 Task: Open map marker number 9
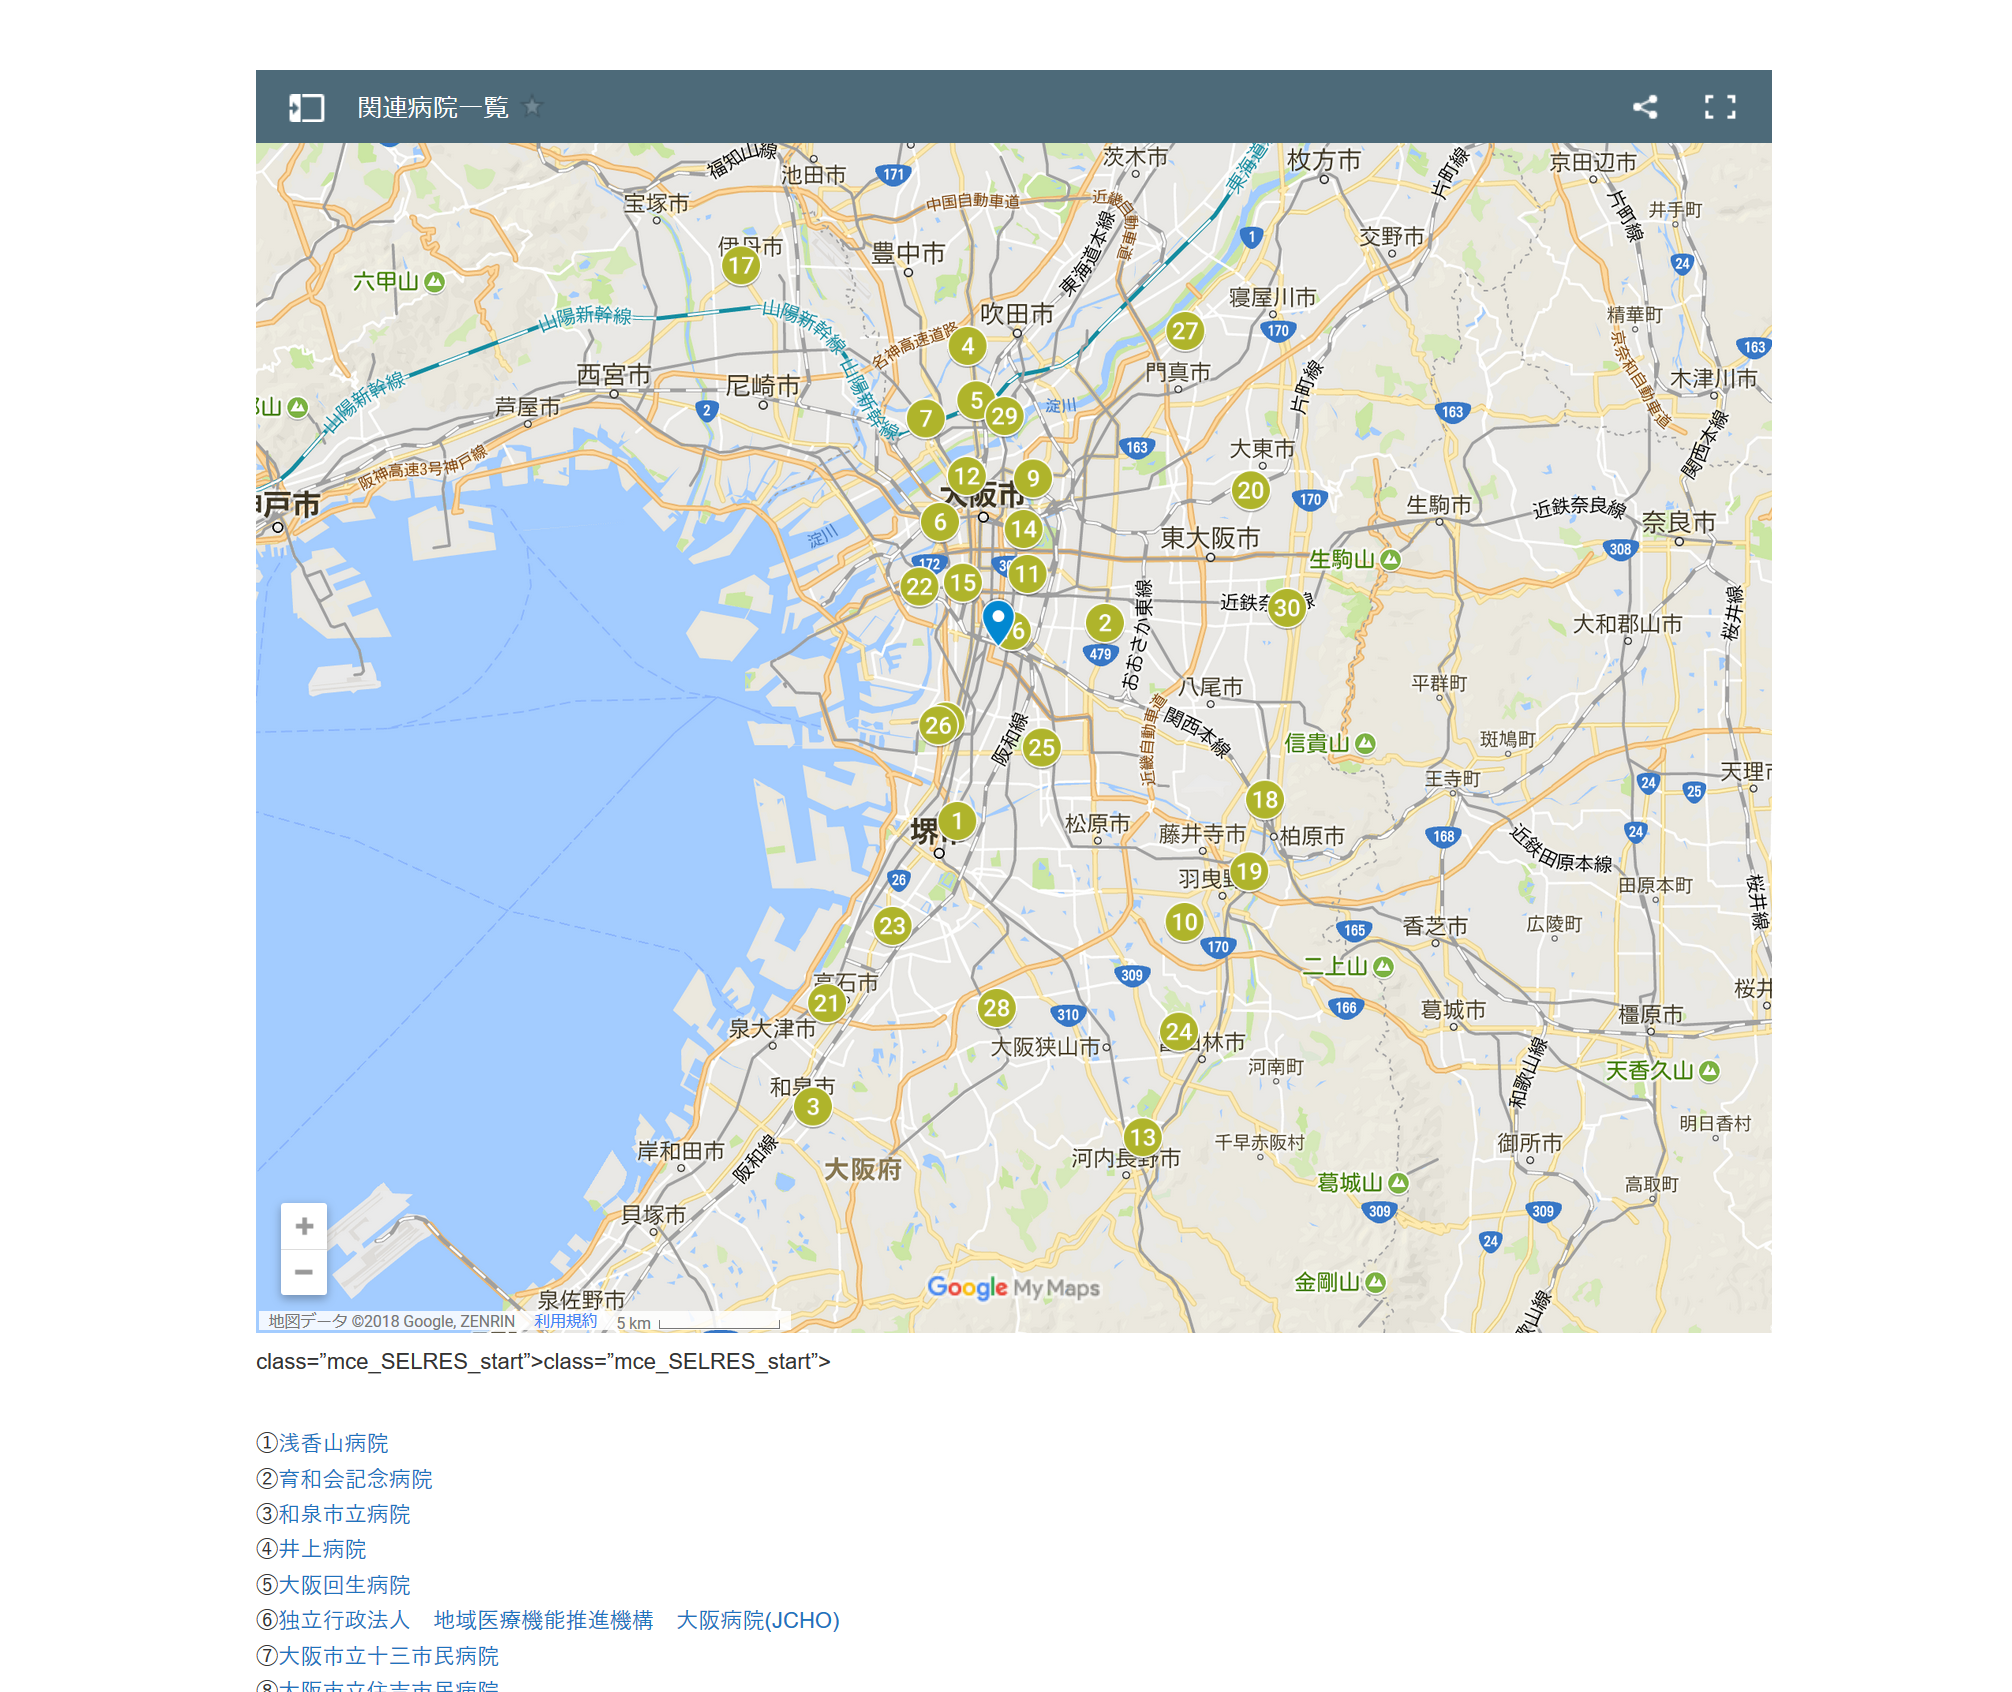[x=1033, y=478]
